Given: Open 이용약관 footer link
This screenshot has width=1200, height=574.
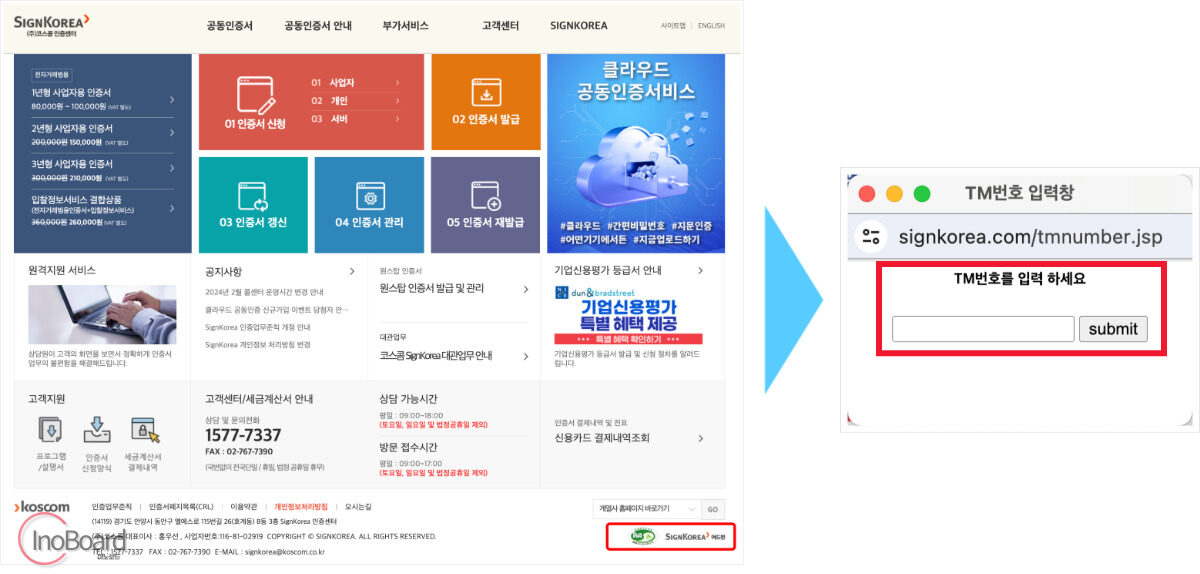Looking at the screenshot, I should [244, 507].
